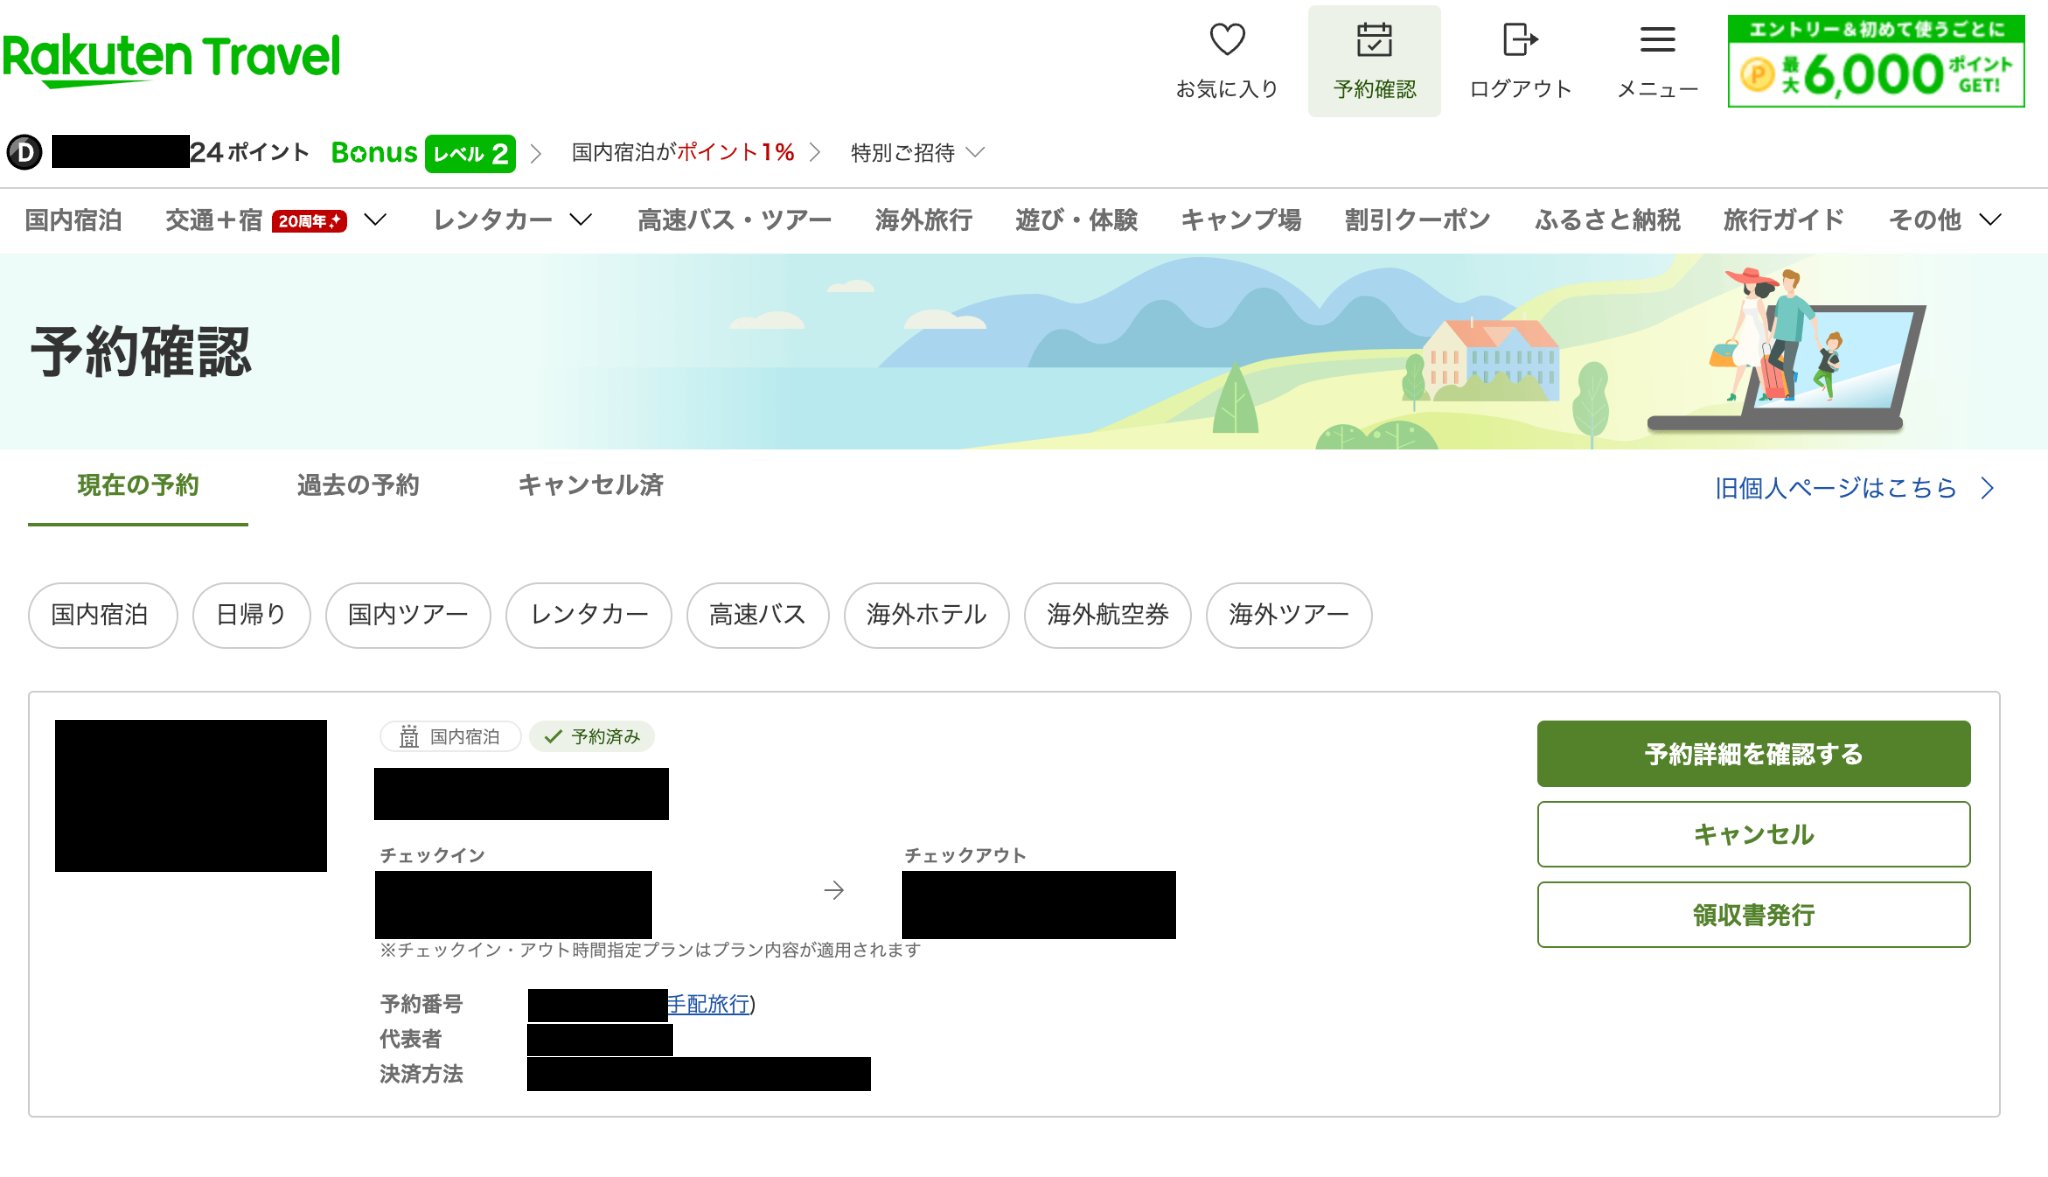Click the arrow between check-in and check-out
The image size is (2048, 1177).
[834, 890]
